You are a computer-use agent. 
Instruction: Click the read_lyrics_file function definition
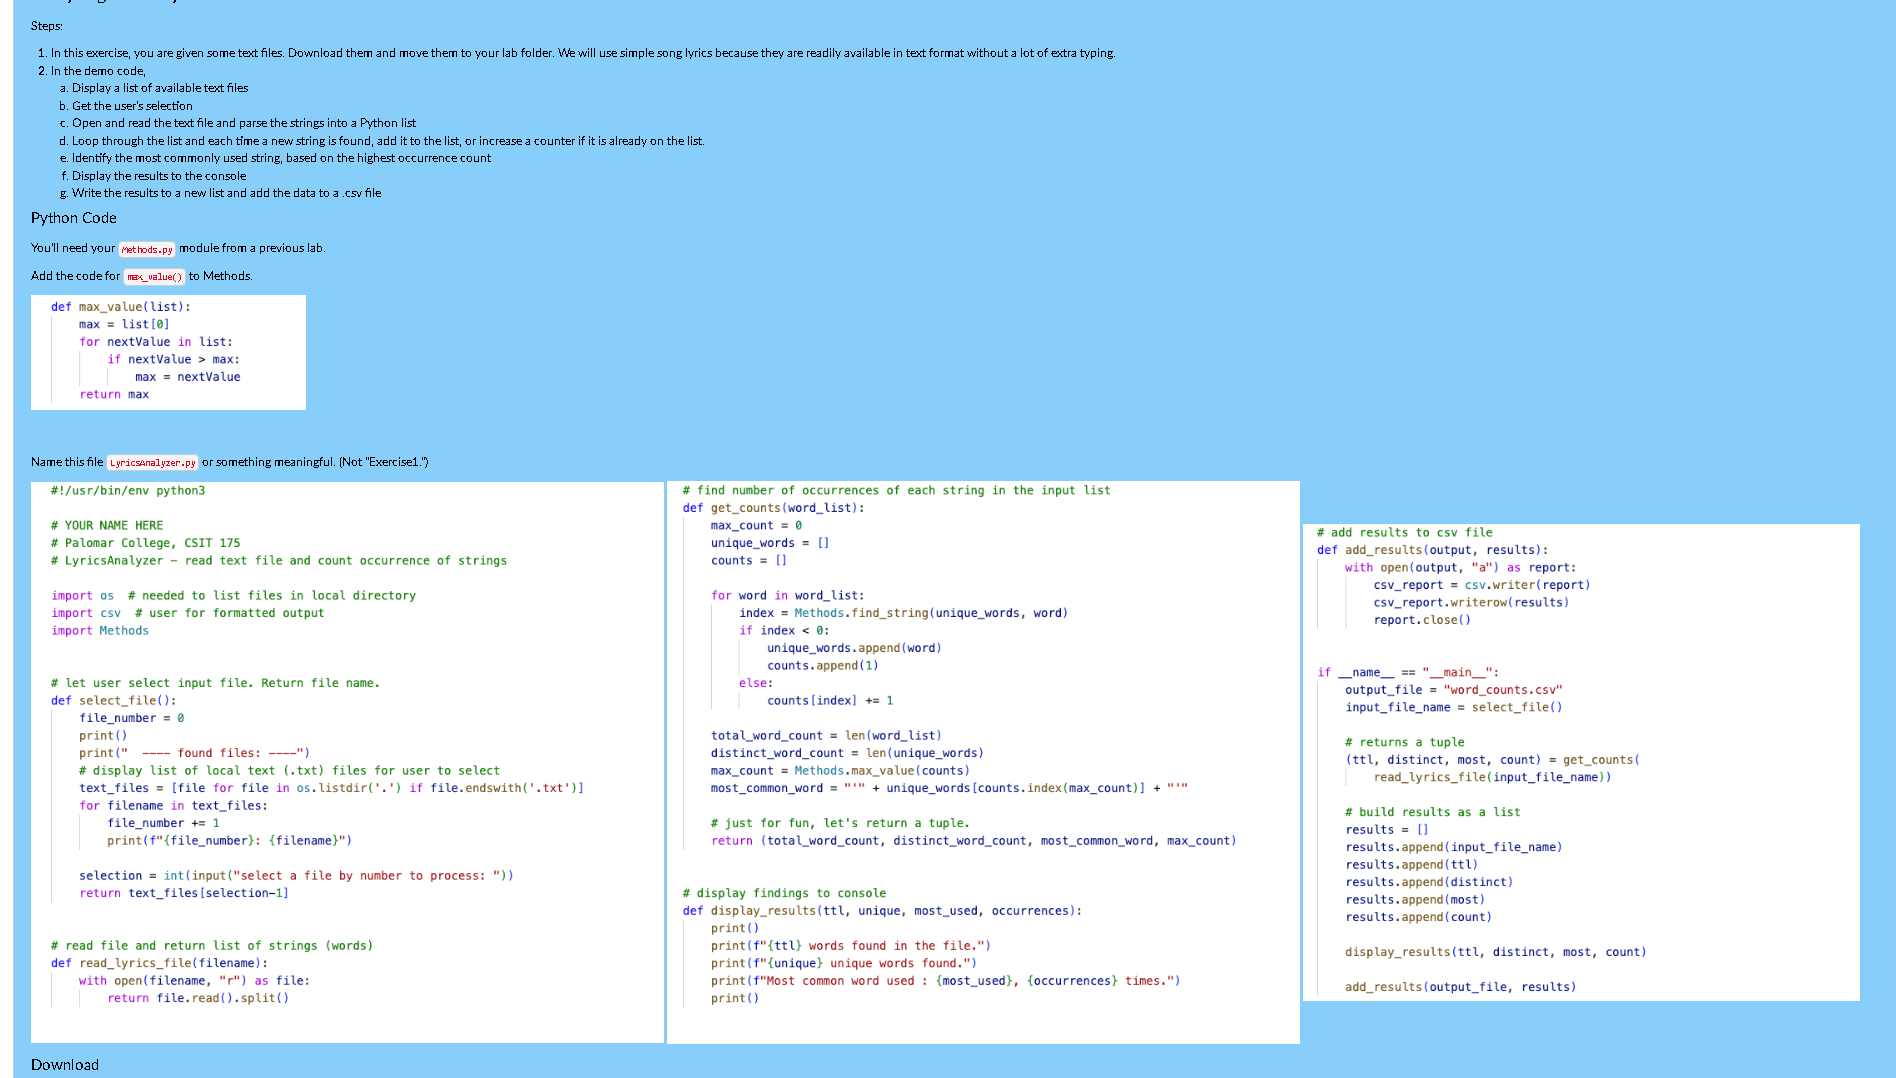click(x=158, y=963)
